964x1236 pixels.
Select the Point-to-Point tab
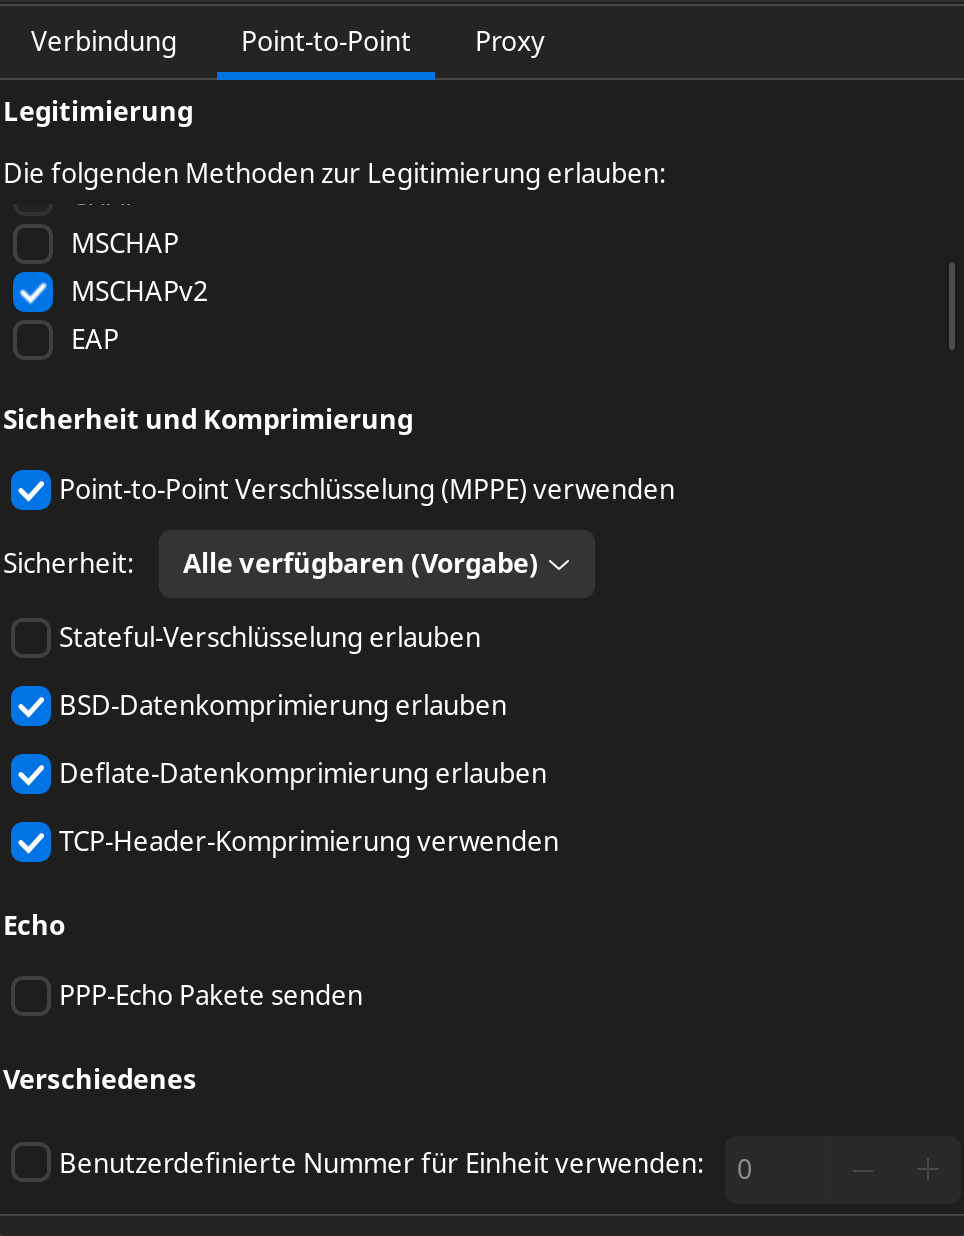coord(326,42)
